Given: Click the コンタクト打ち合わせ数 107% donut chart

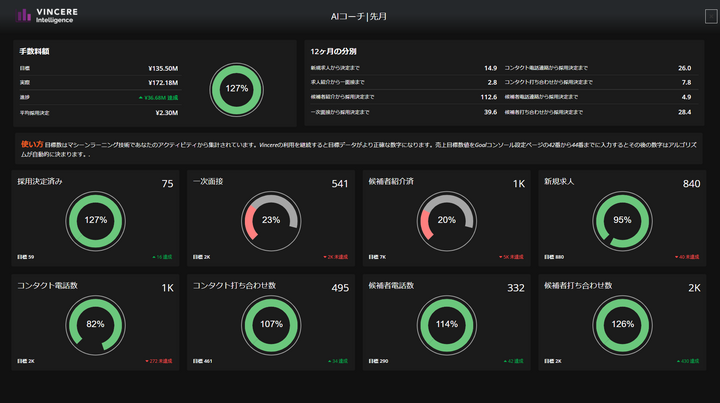Looking at the screenshot, I should pyautogui.click(x=271, y=324).
